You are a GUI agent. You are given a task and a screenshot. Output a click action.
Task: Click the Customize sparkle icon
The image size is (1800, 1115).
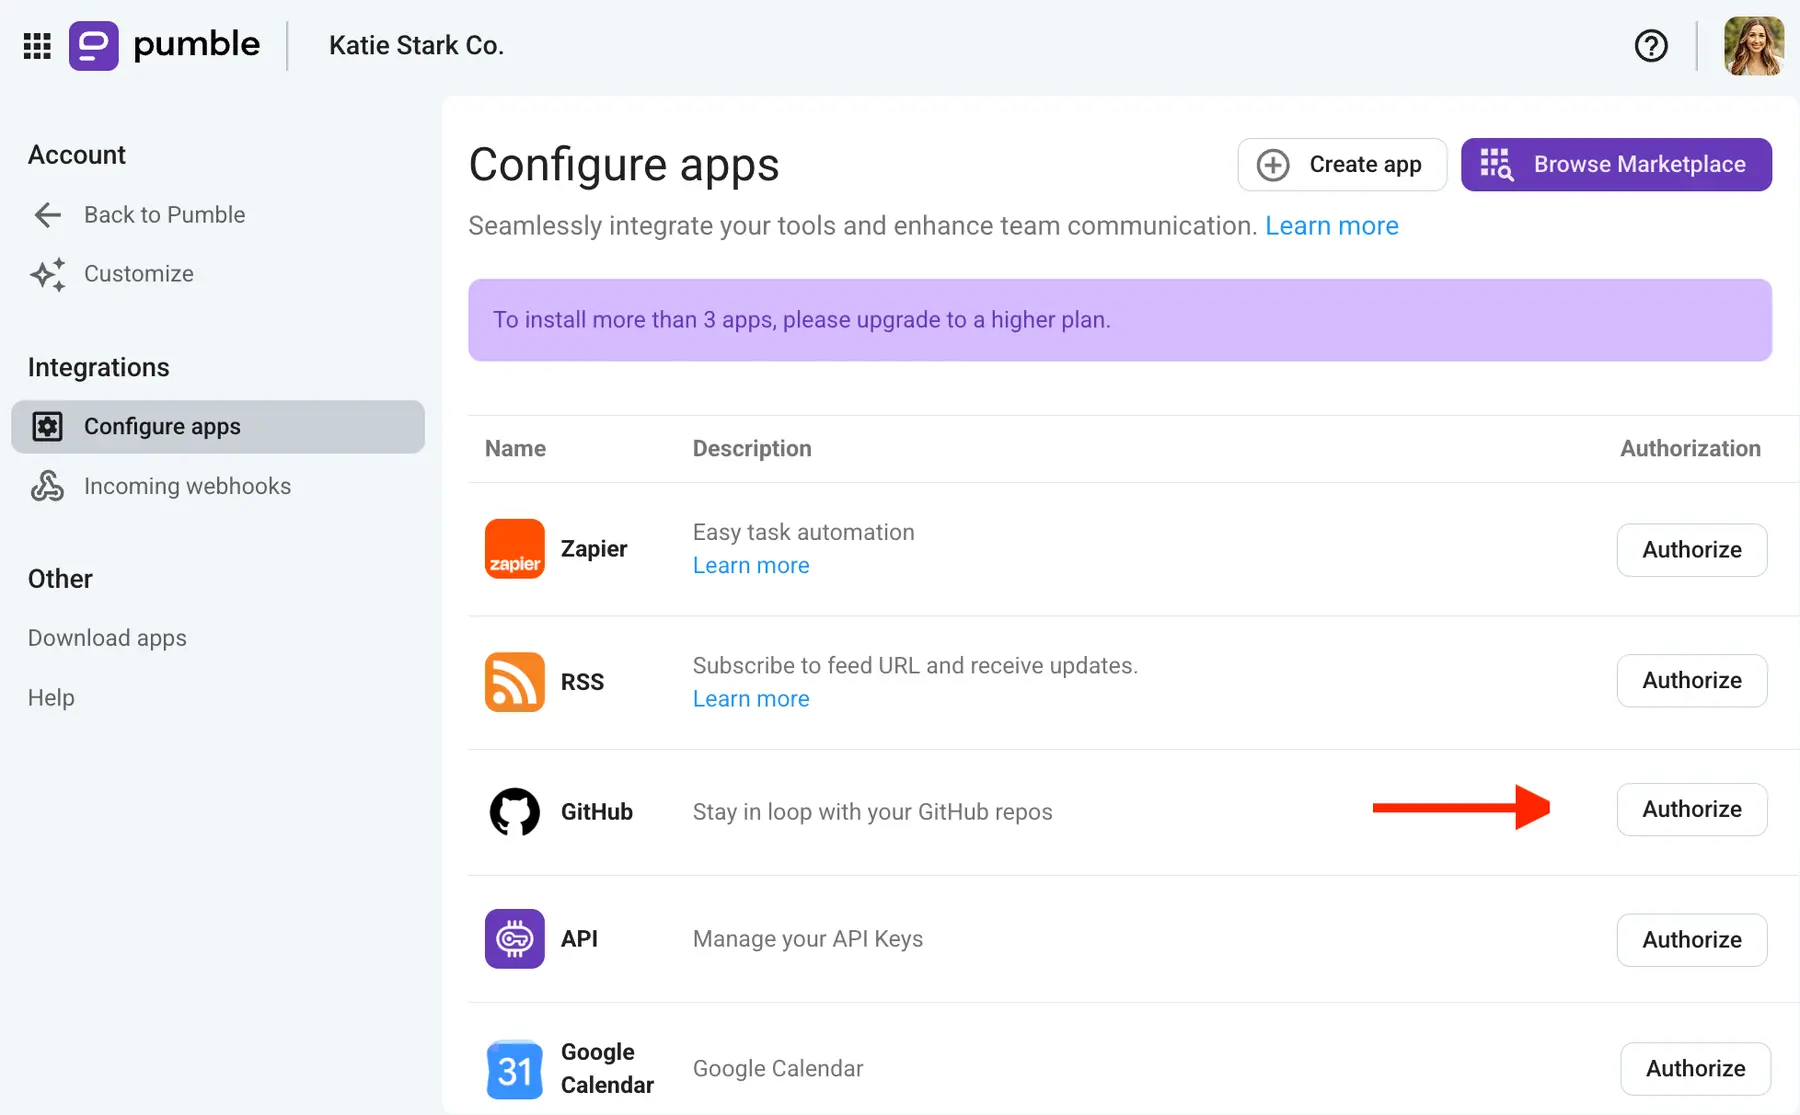pos(47,274)
